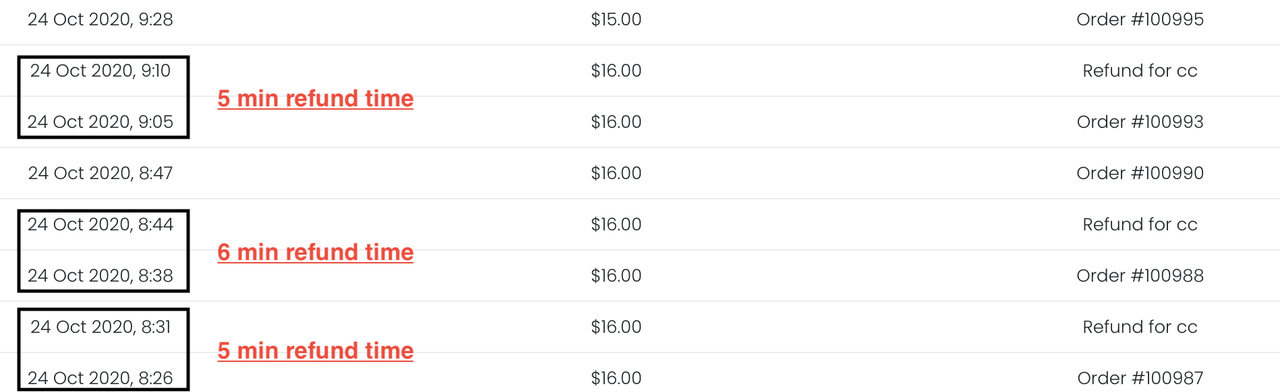Select the Order #100993 entry

click(1140, 122)
